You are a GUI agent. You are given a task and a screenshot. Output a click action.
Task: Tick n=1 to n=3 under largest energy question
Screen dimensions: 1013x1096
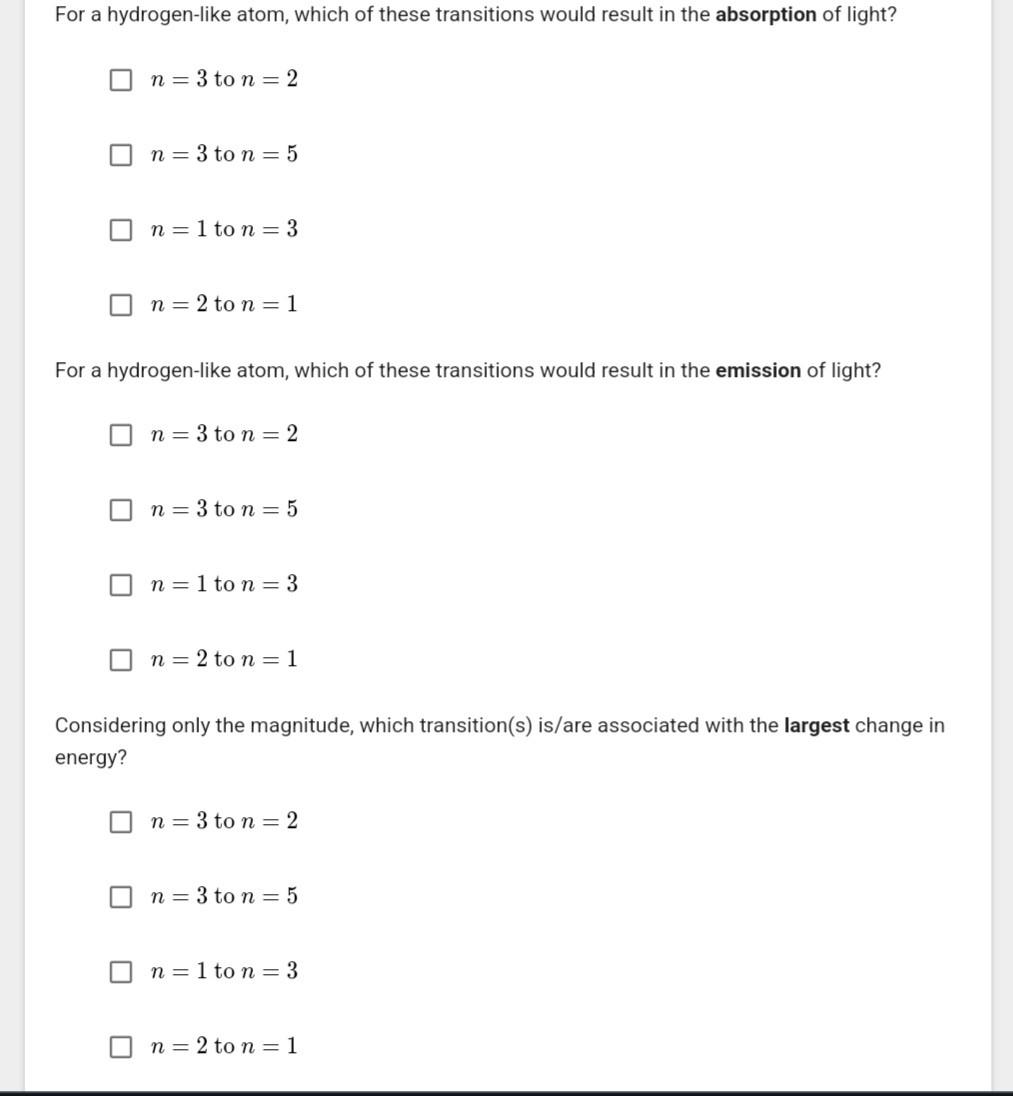pos(120,972)
